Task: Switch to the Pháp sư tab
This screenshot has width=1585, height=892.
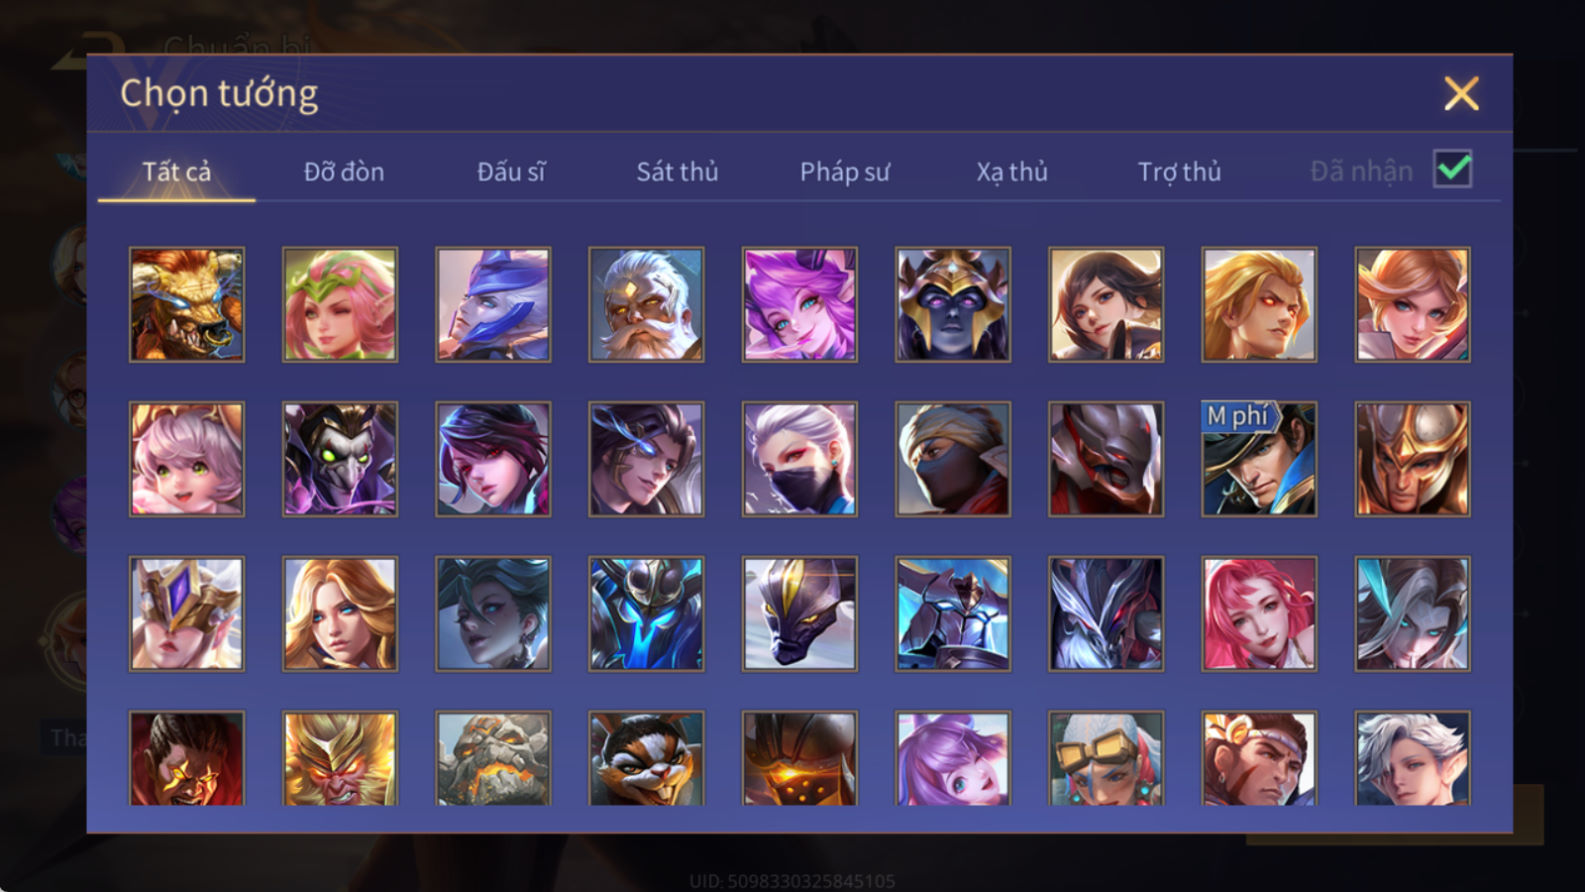Action: tap(844, 172)
